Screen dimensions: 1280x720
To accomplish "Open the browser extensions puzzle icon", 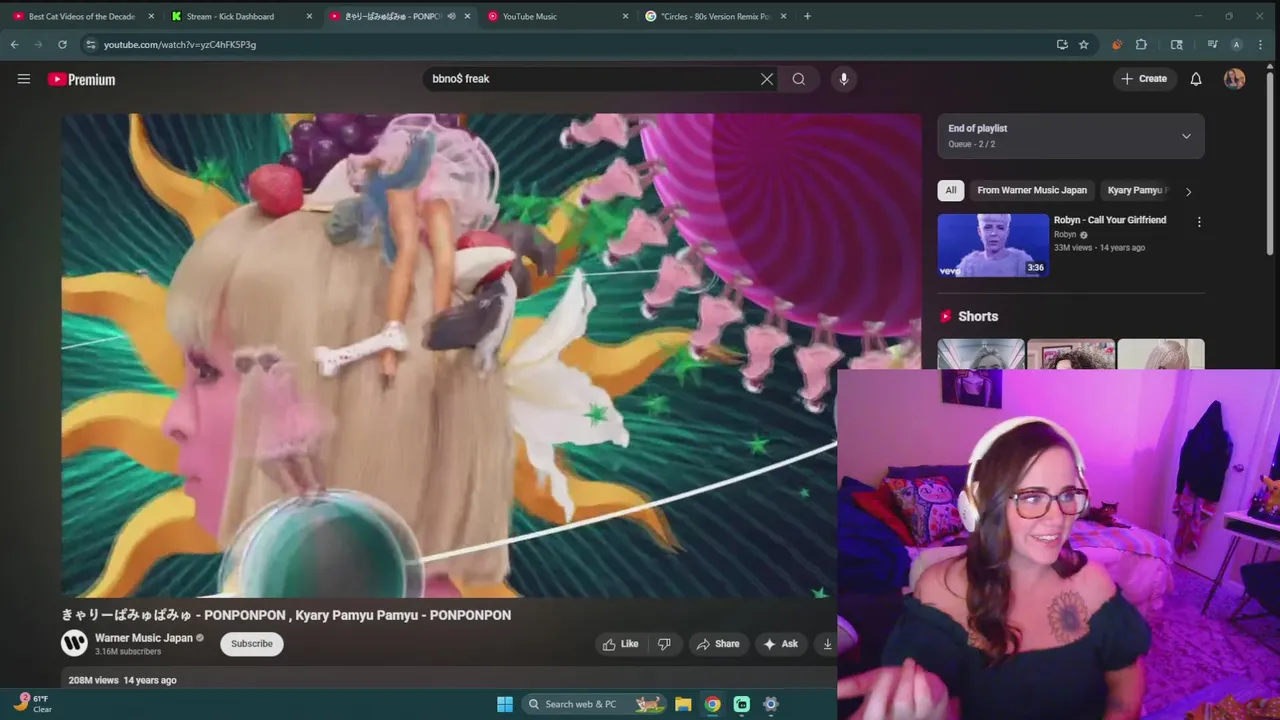I will [1141, 44].
